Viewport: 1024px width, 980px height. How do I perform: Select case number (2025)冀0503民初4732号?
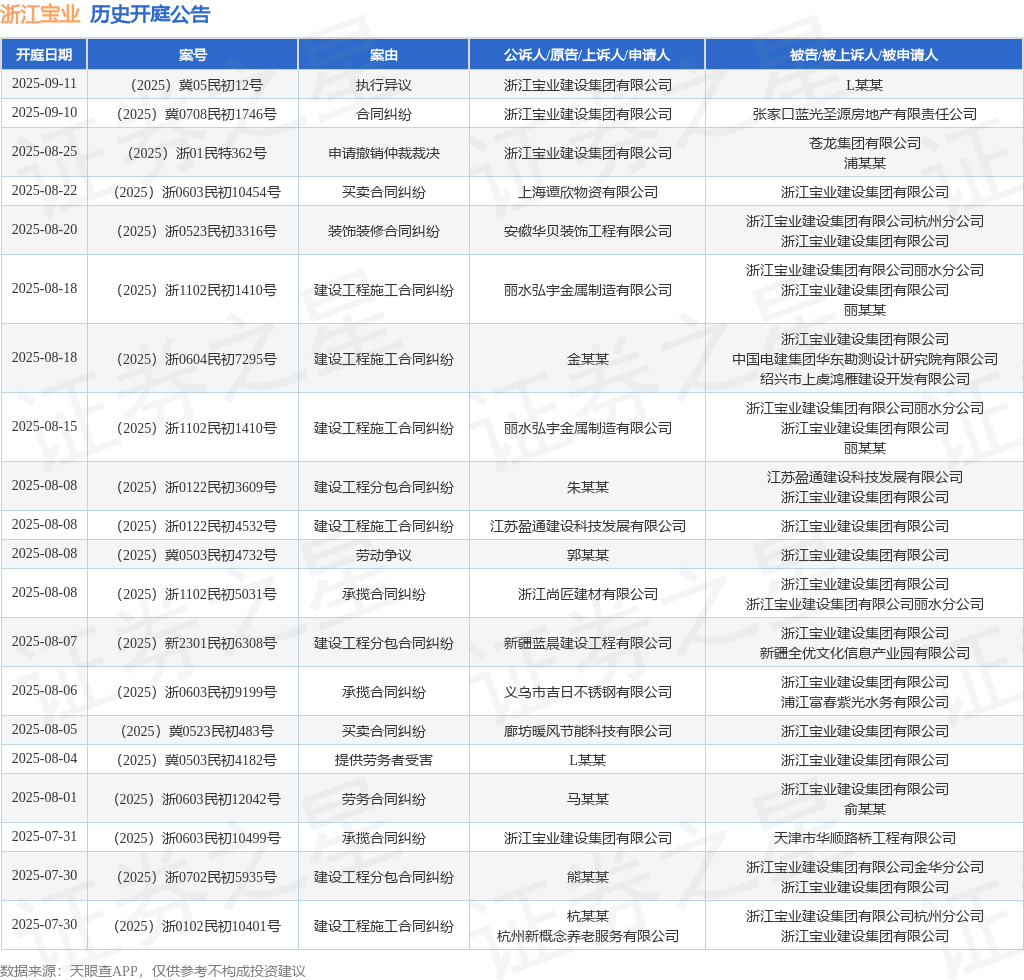(197, 555)
